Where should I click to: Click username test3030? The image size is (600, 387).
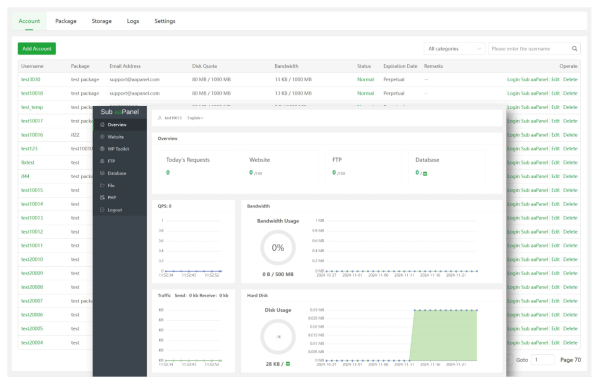click(x=31, y=80)
